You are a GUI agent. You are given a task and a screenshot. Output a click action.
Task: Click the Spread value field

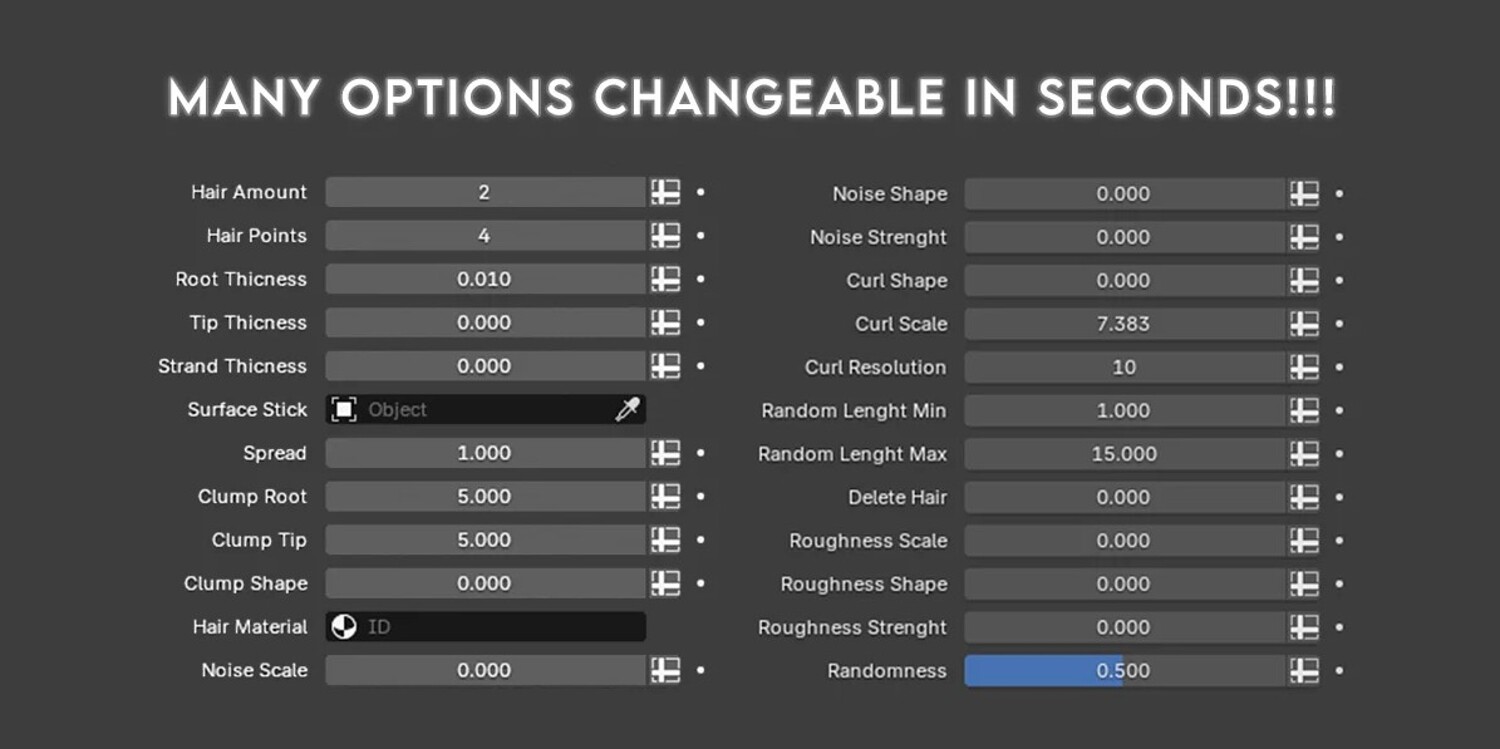[485, 453]
